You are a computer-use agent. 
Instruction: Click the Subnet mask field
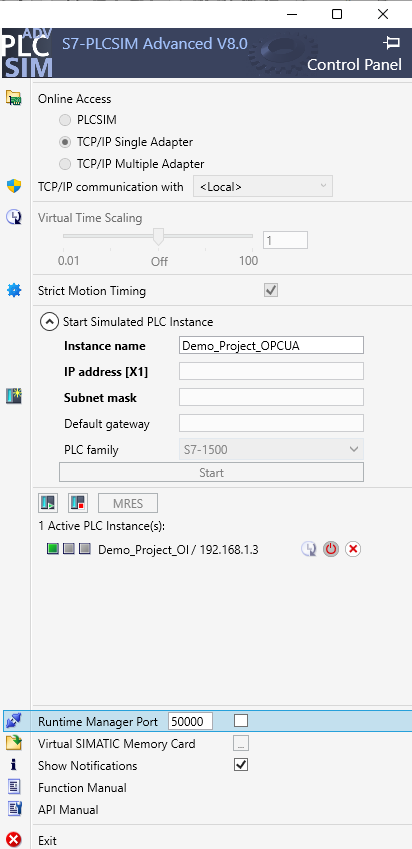271,397
